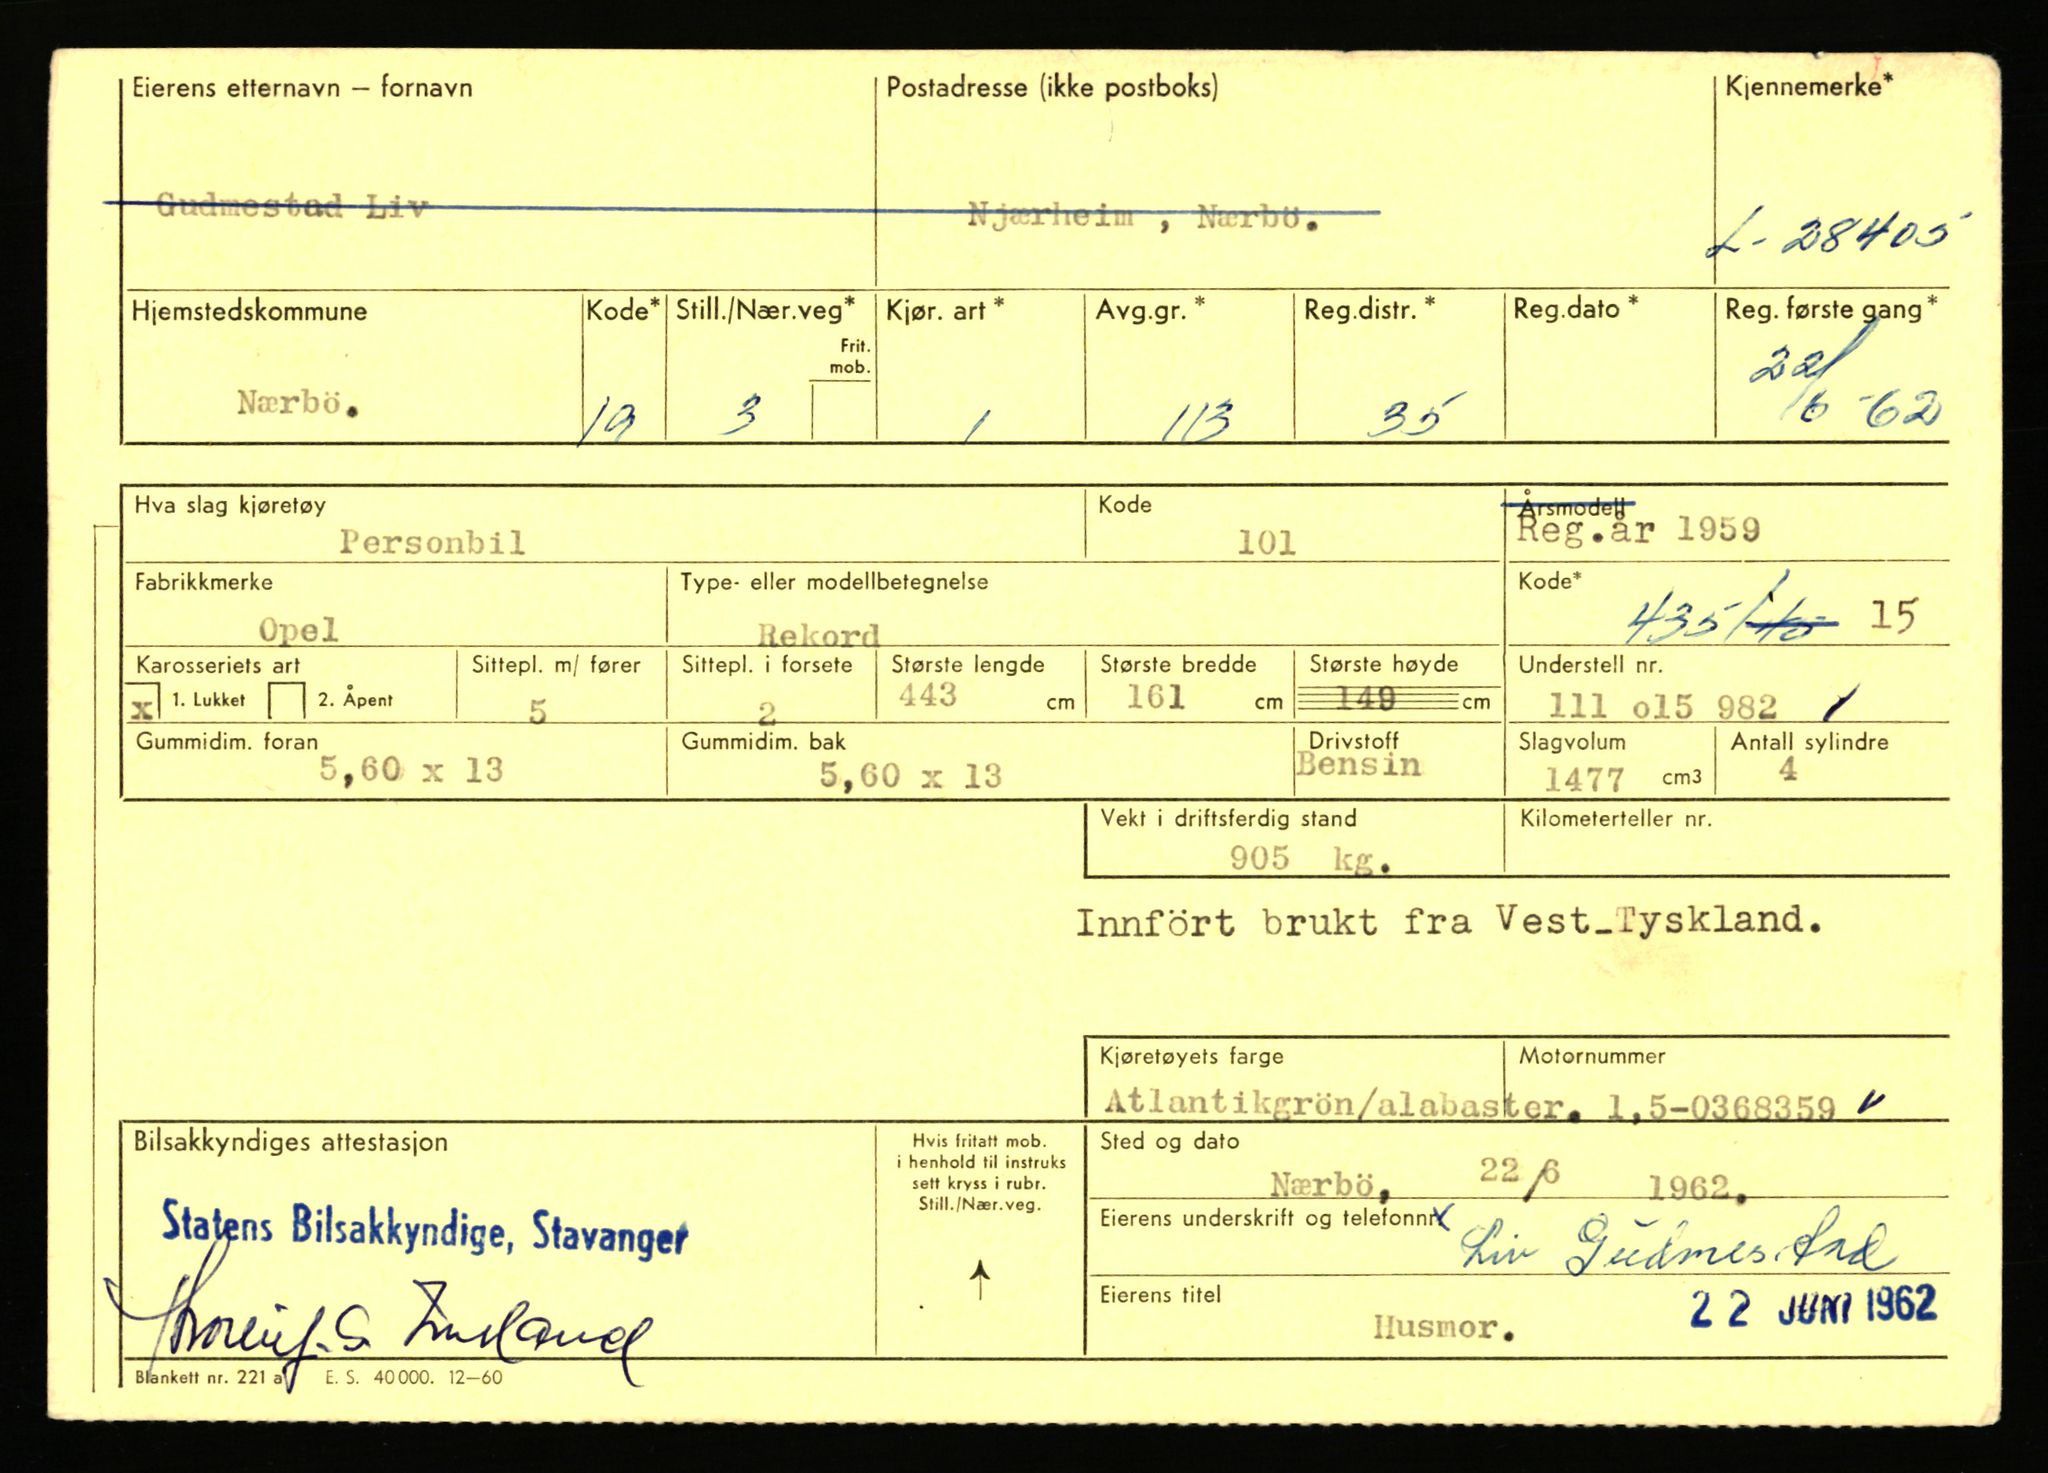Click the 'Personbil' vehicle type field
The image size is (2048, 1473).
[431, 543]
